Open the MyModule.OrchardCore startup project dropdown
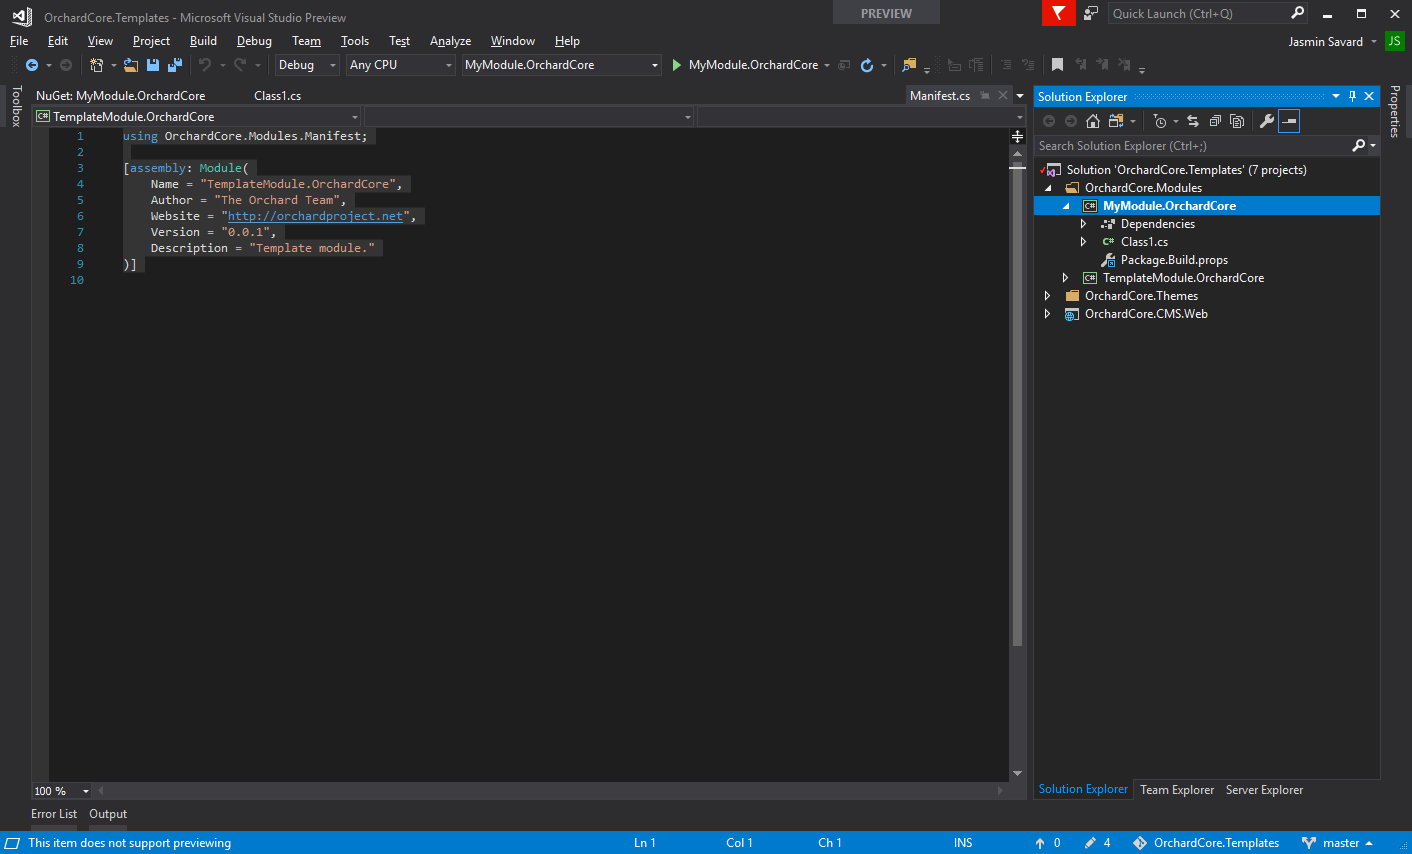Image resolution: width=1412 pixels, height=854 pixels. pos(562,65)
